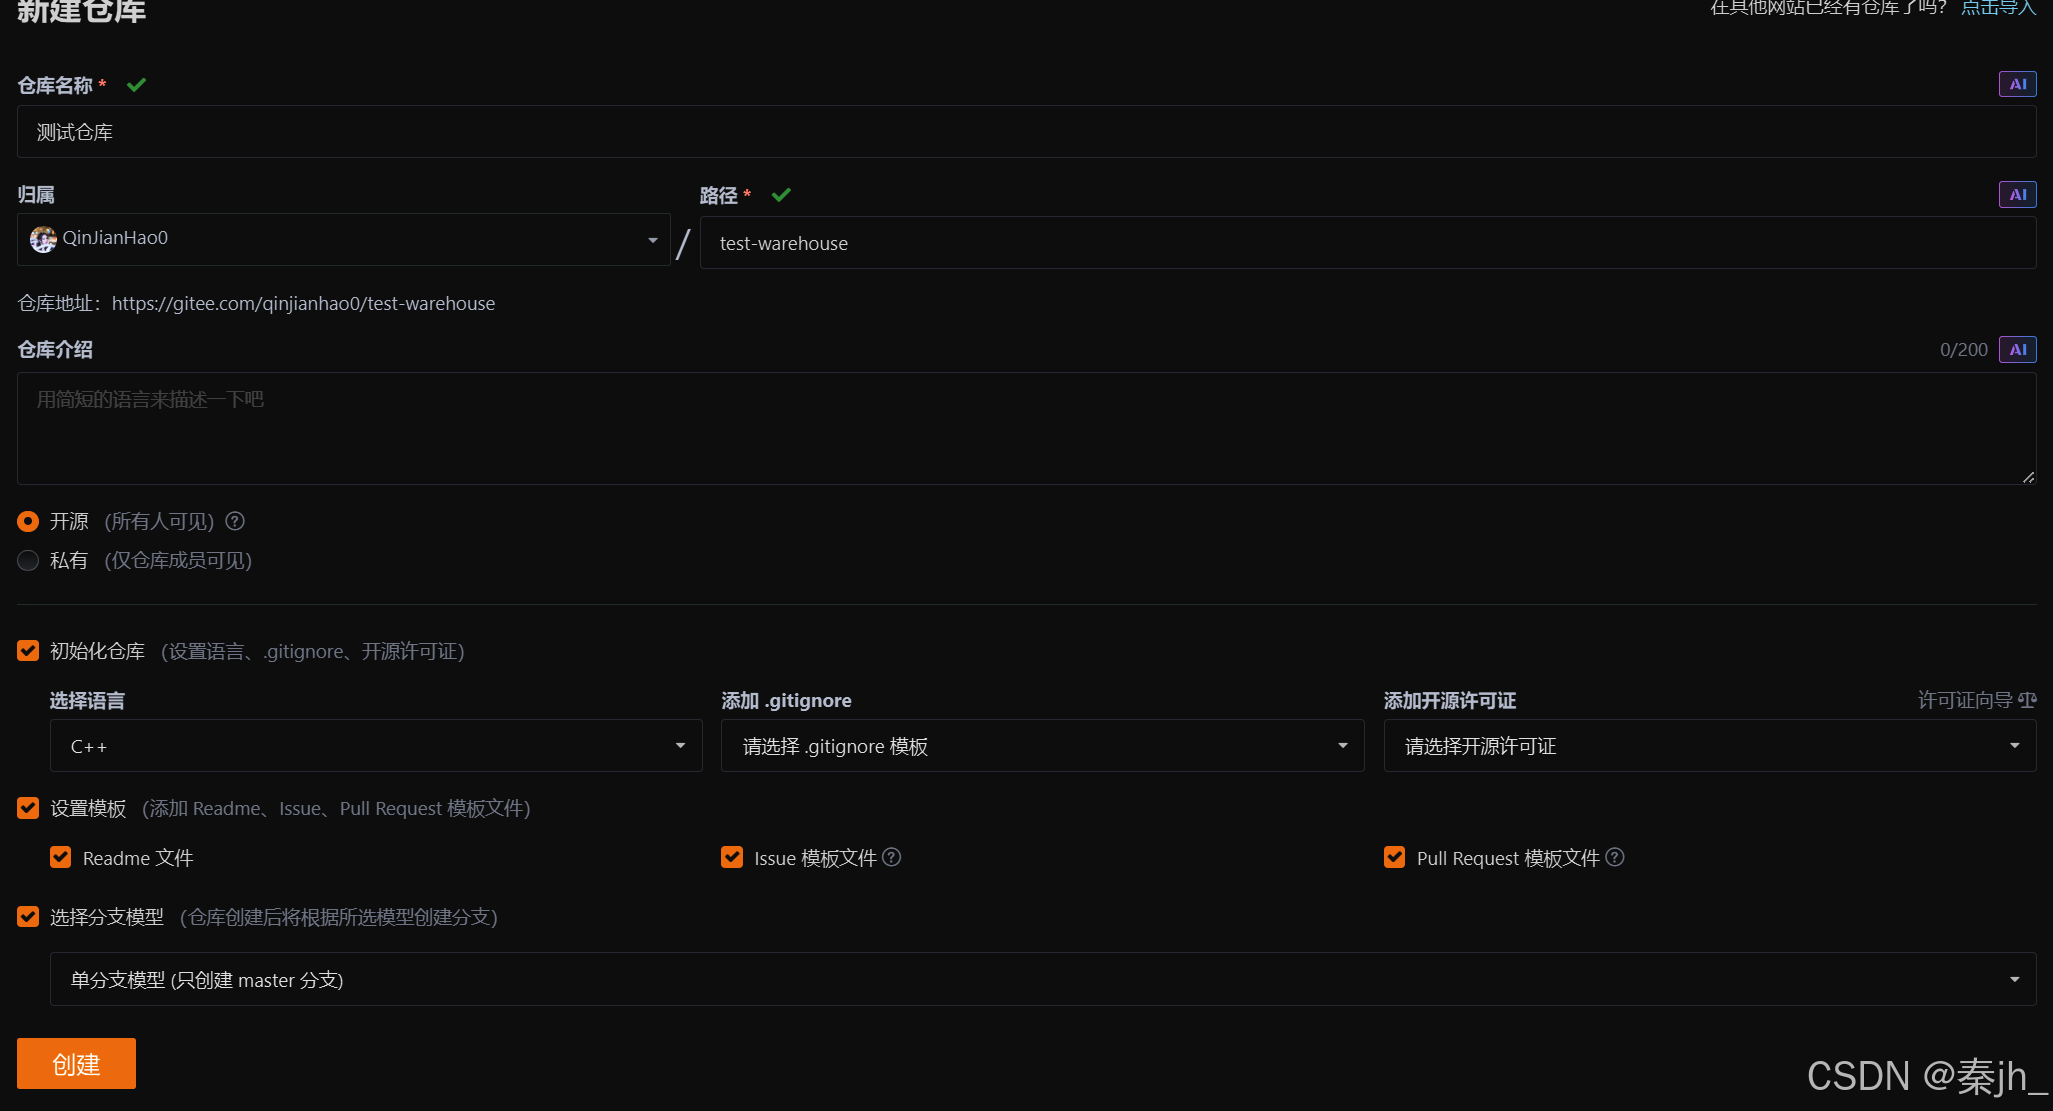Click the QinJianHao0 owner avatar

[x=43, y=239]
